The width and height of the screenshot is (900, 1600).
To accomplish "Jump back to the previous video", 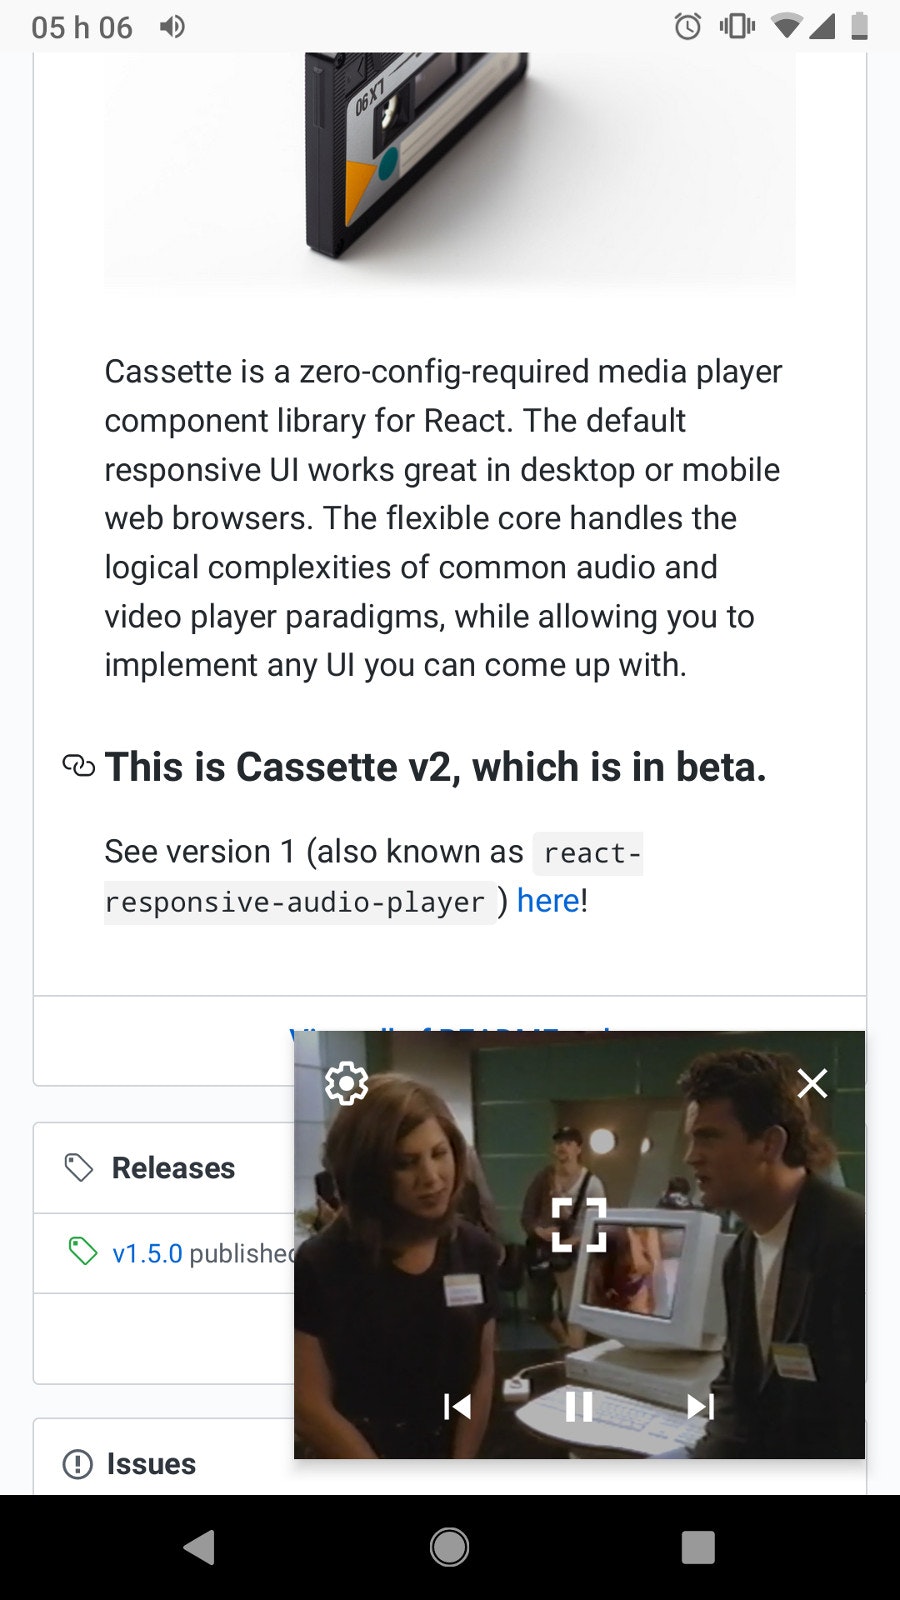I will (457, 1407).
